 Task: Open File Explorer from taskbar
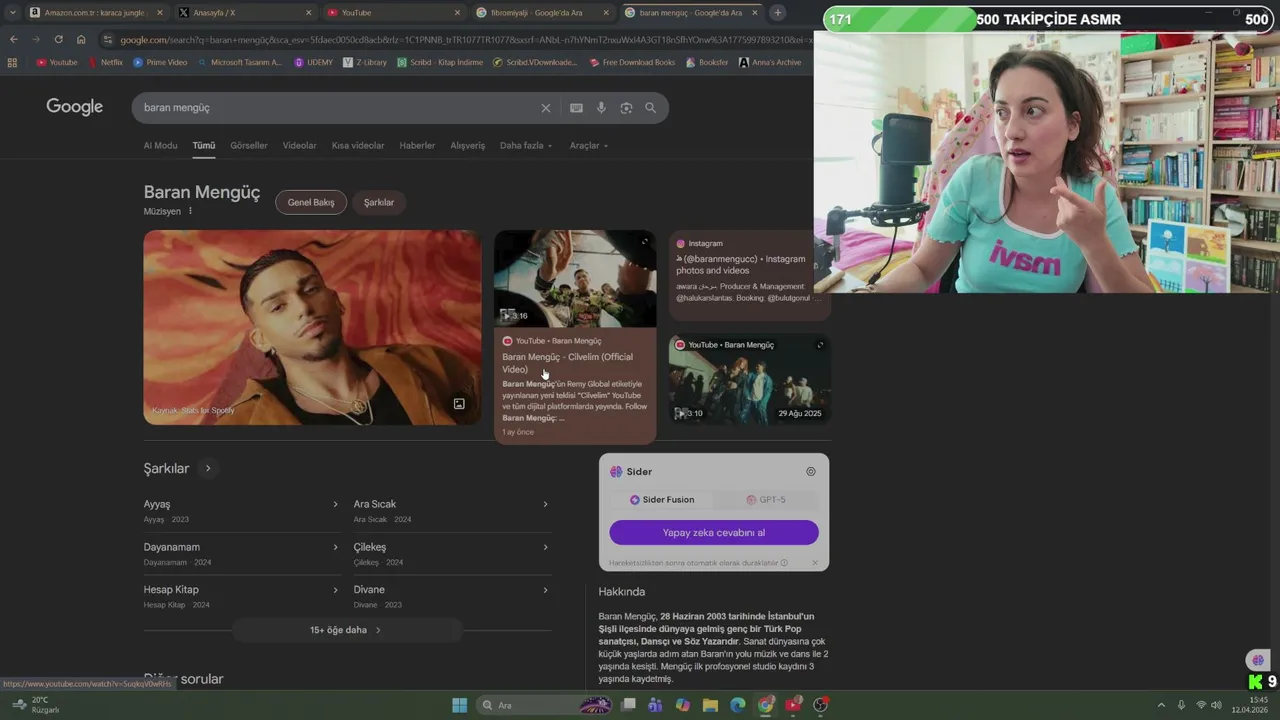click(x=710, y=705)
